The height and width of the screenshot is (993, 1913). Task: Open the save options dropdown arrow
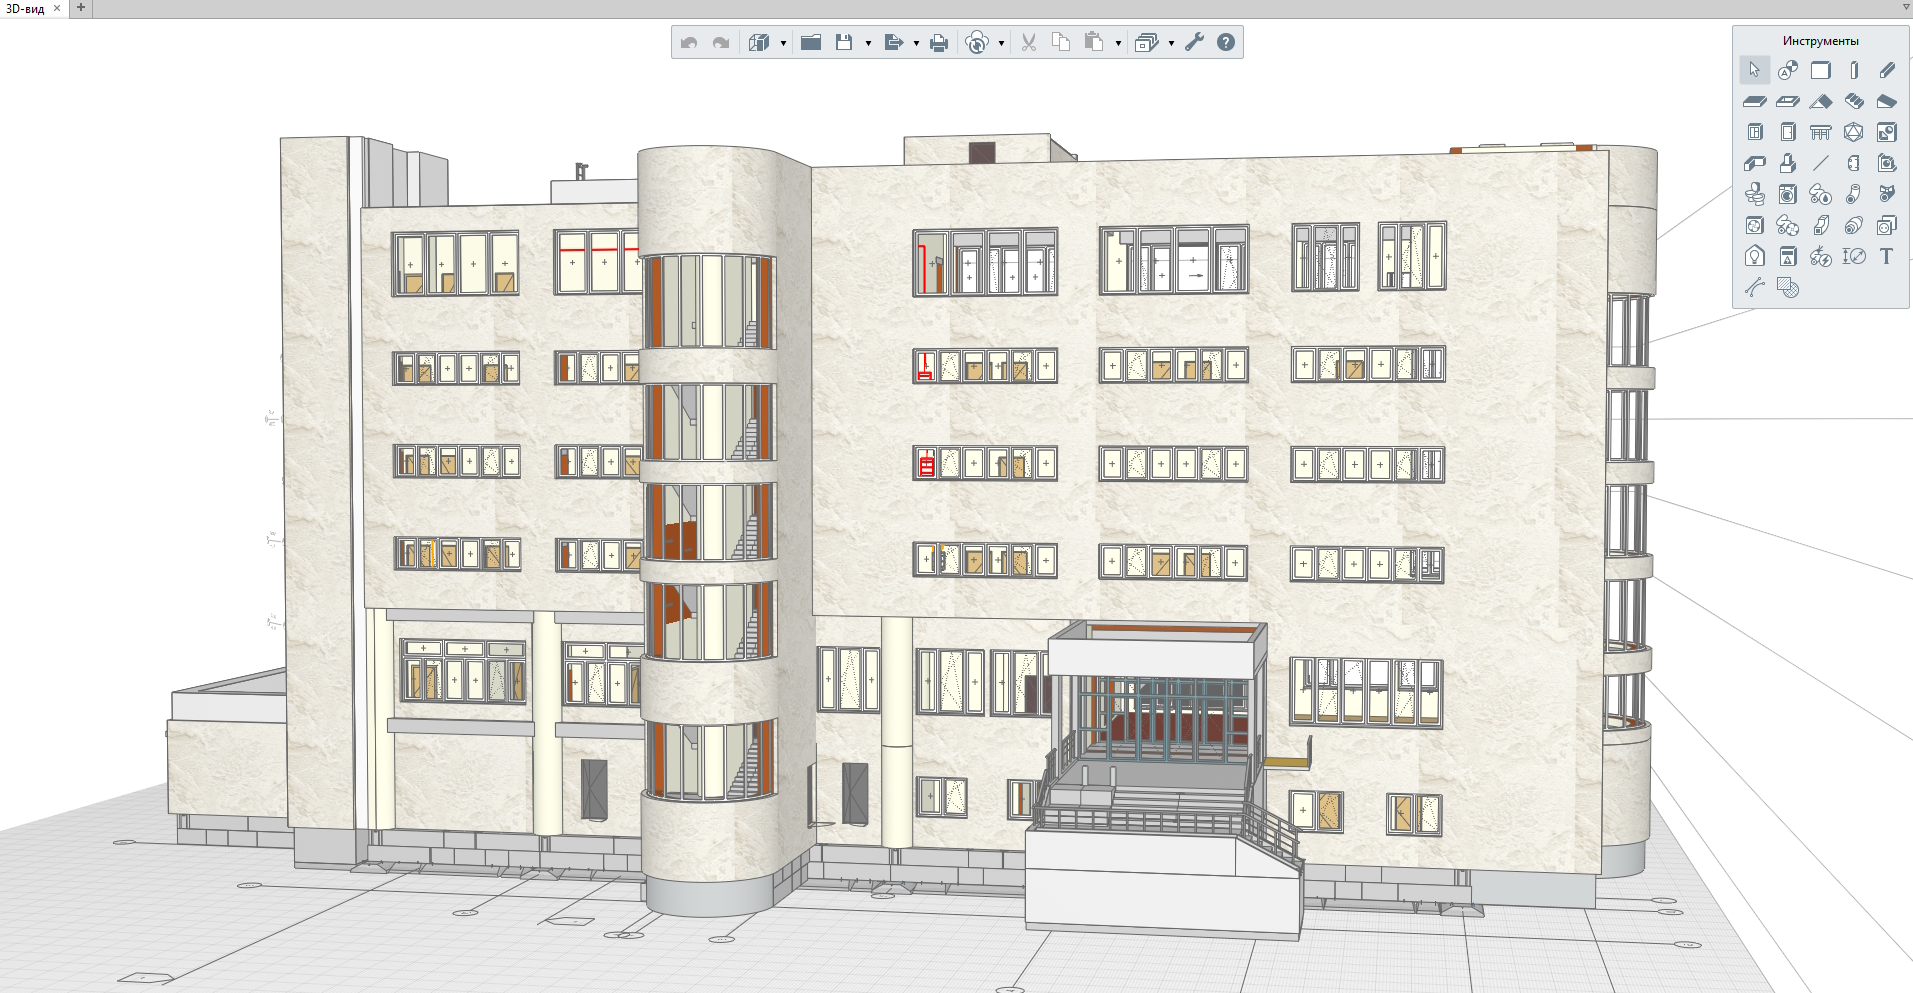(x=868, y=43)
